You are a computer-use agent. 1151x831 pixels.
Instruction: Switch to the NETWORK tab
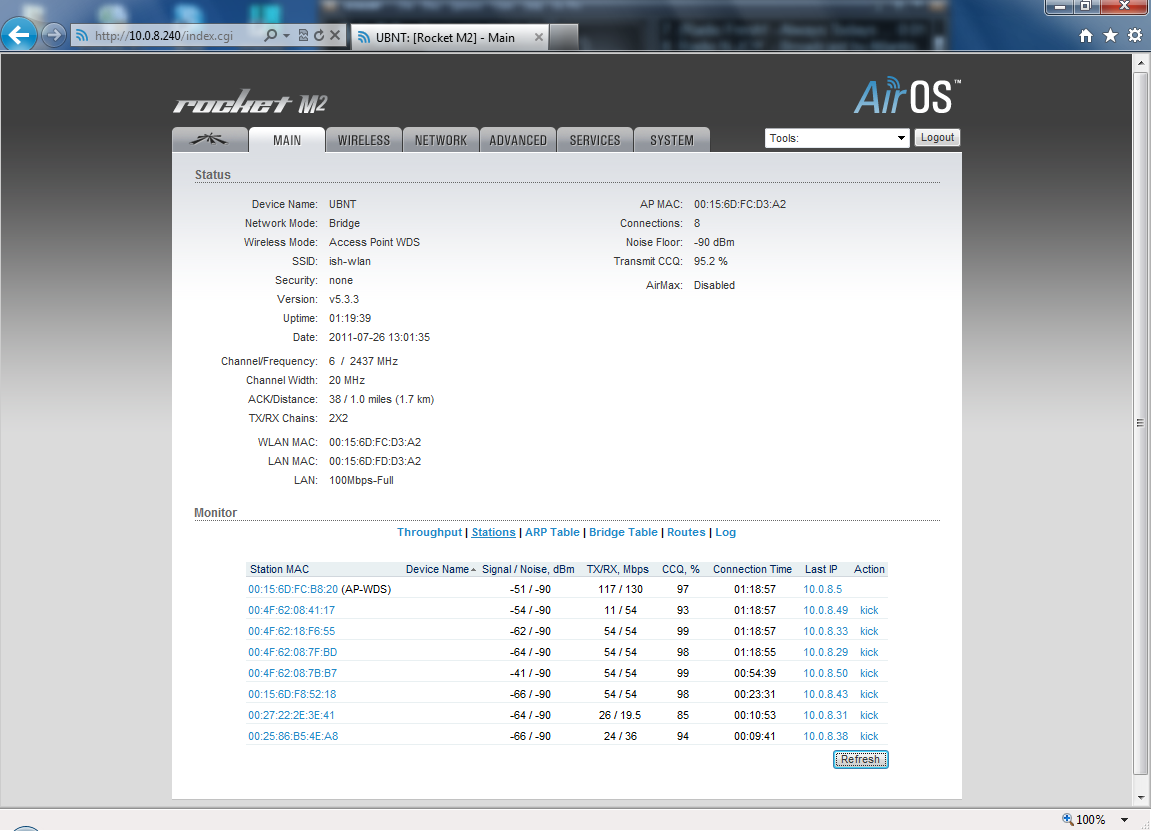click(x=441, y=140)
